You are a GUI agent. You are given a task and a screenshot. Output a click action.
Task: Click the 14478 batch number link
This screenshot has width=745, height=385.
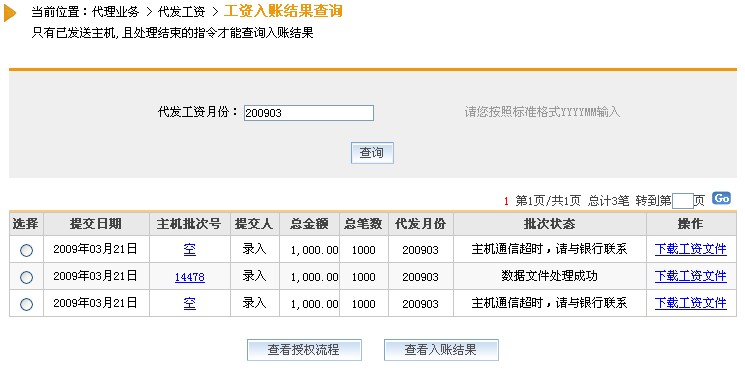(x=190, y=277)
